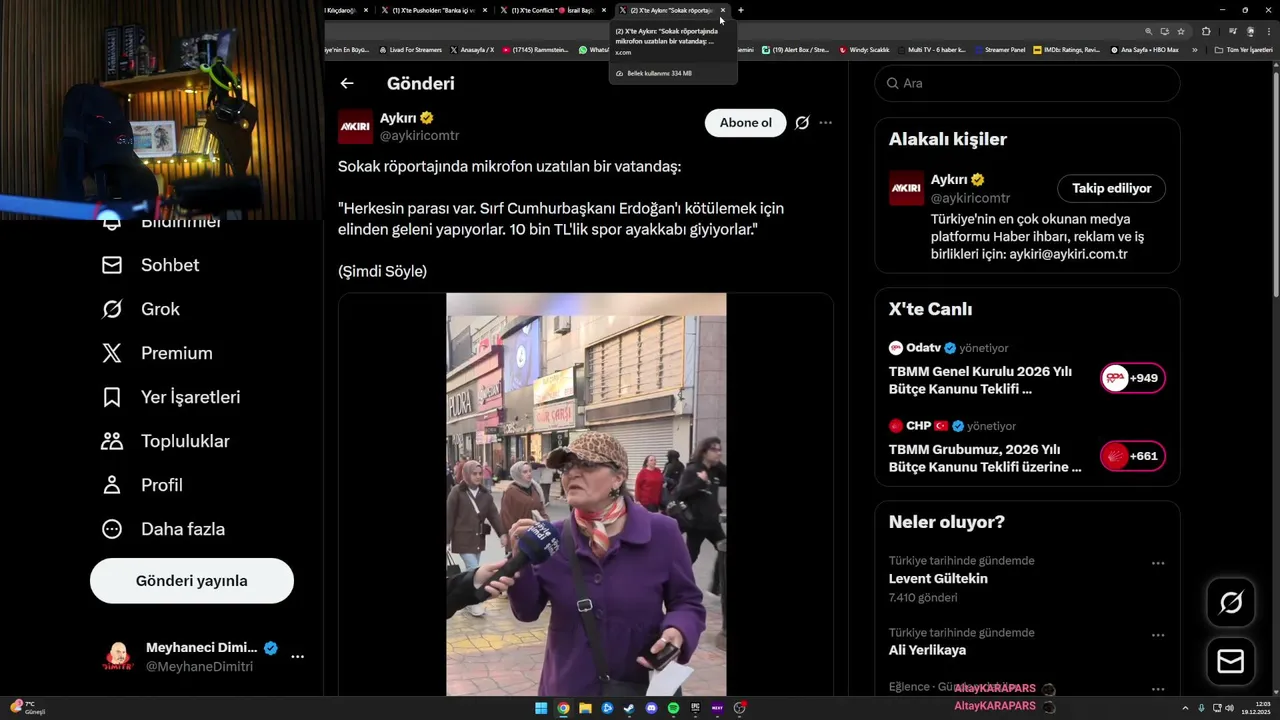The image size is (1280, 720).
Task: Join the Odatv live +949 listeners badge
Action: tap(1133, 378)
